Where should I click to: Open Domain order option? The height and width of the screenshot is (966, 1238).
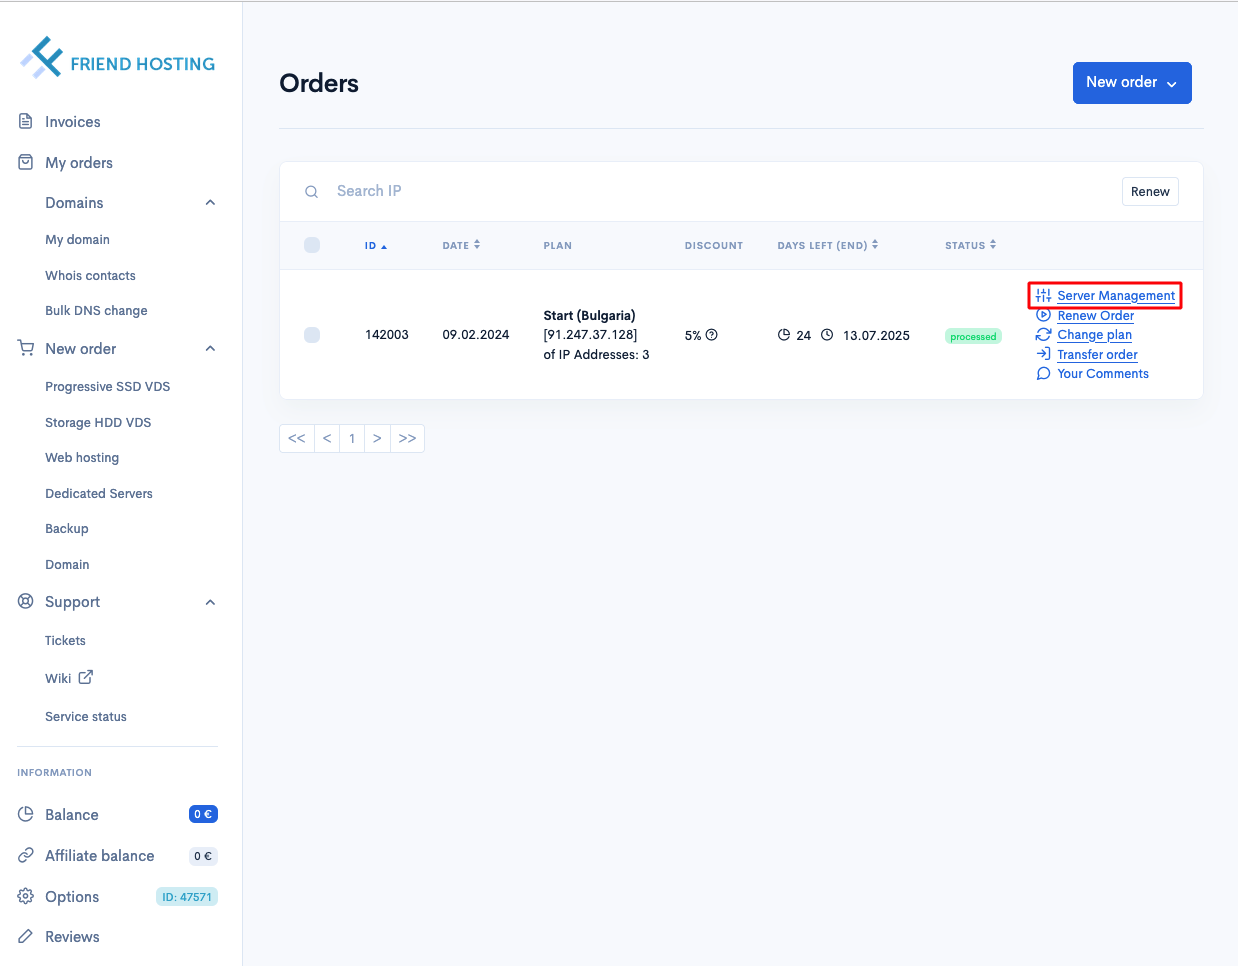[67, 565]
